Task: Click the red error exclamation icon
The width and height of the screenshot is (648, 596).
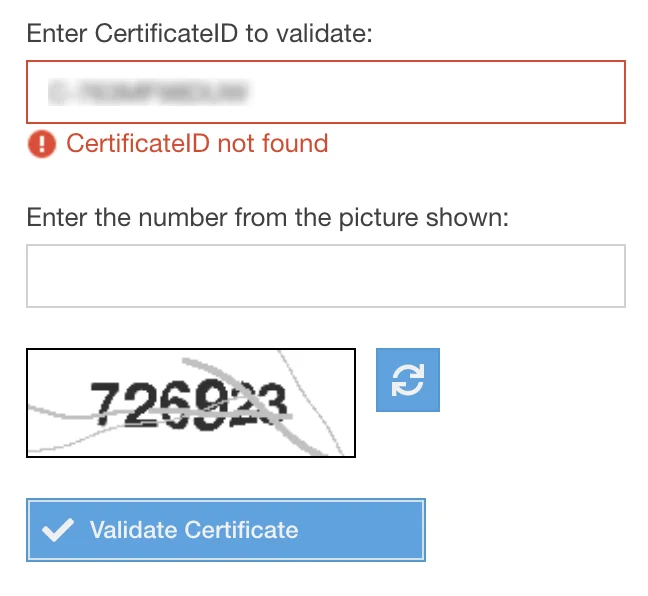Action: pos(42,144)
